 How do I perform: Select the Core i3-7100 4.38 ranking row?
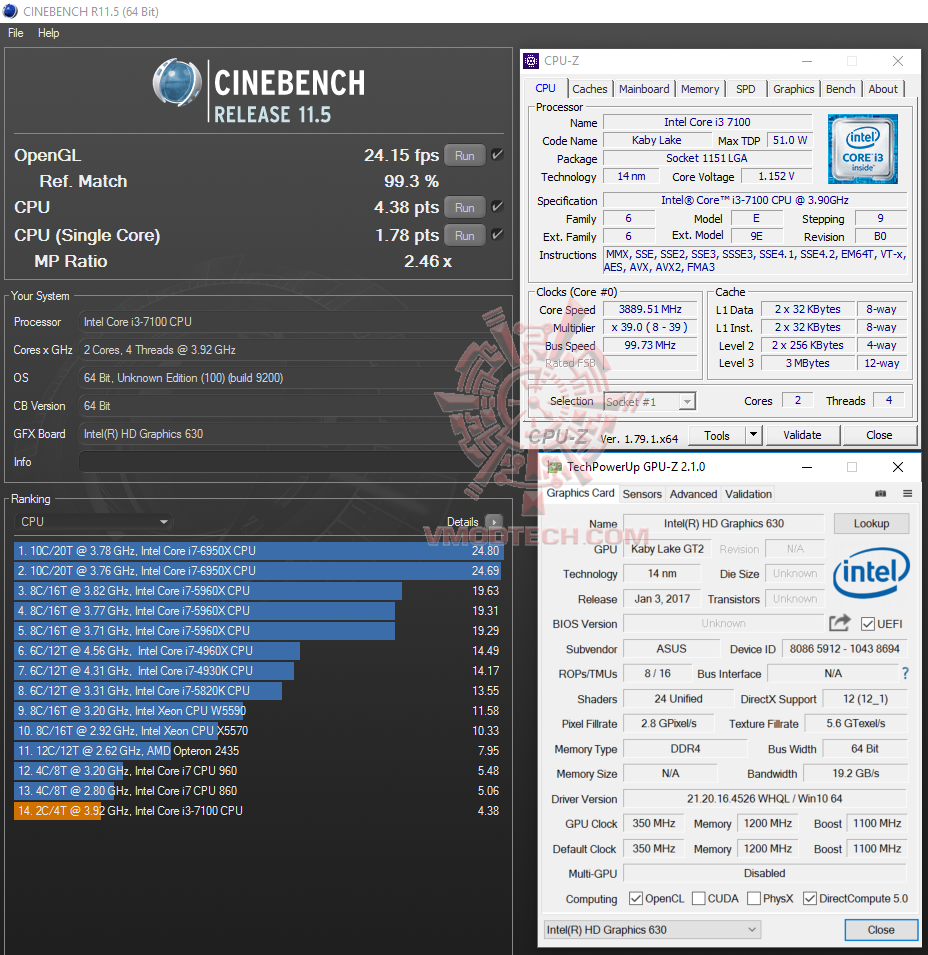259,811
